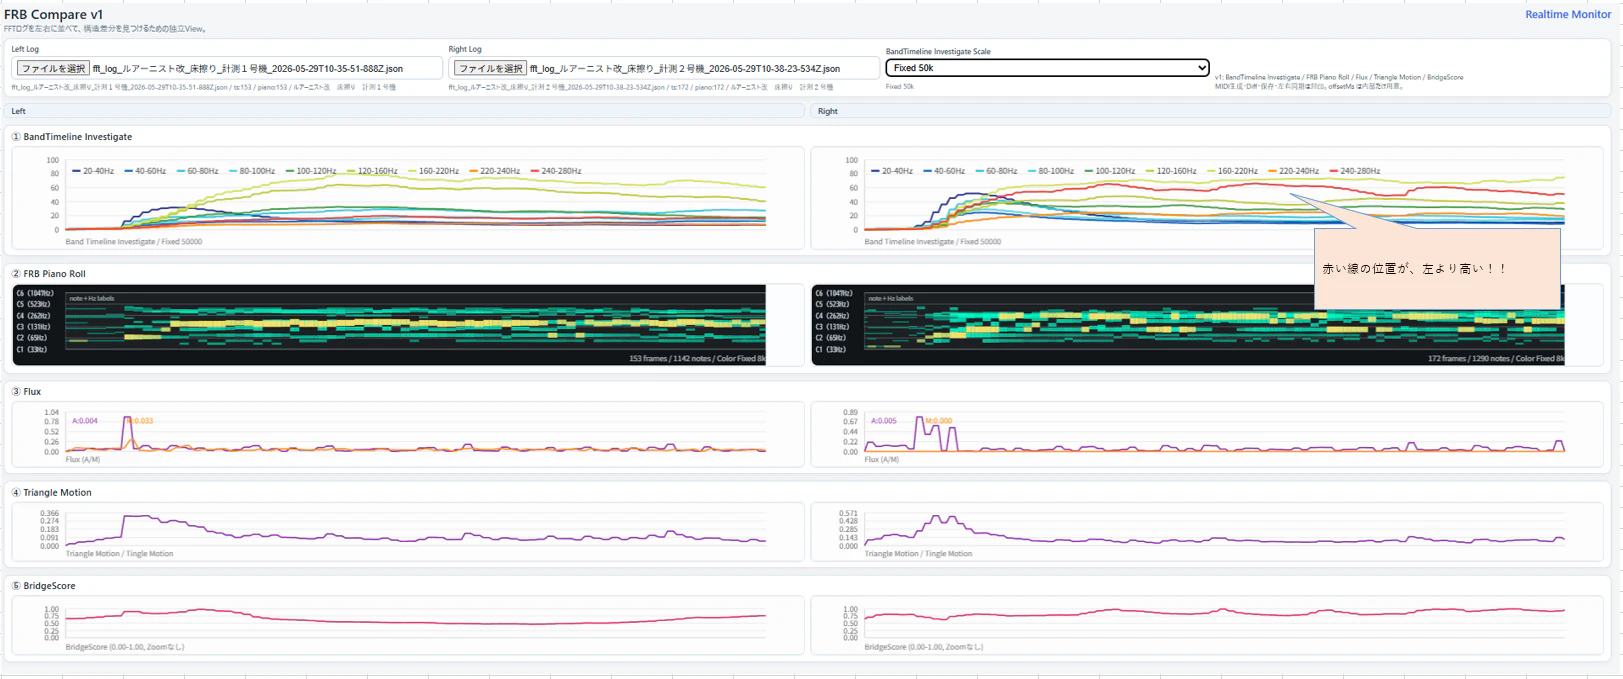Toggle the 120-160Hz legend in left chart
Screen dimensions: 1623x679
coord(372,171)
